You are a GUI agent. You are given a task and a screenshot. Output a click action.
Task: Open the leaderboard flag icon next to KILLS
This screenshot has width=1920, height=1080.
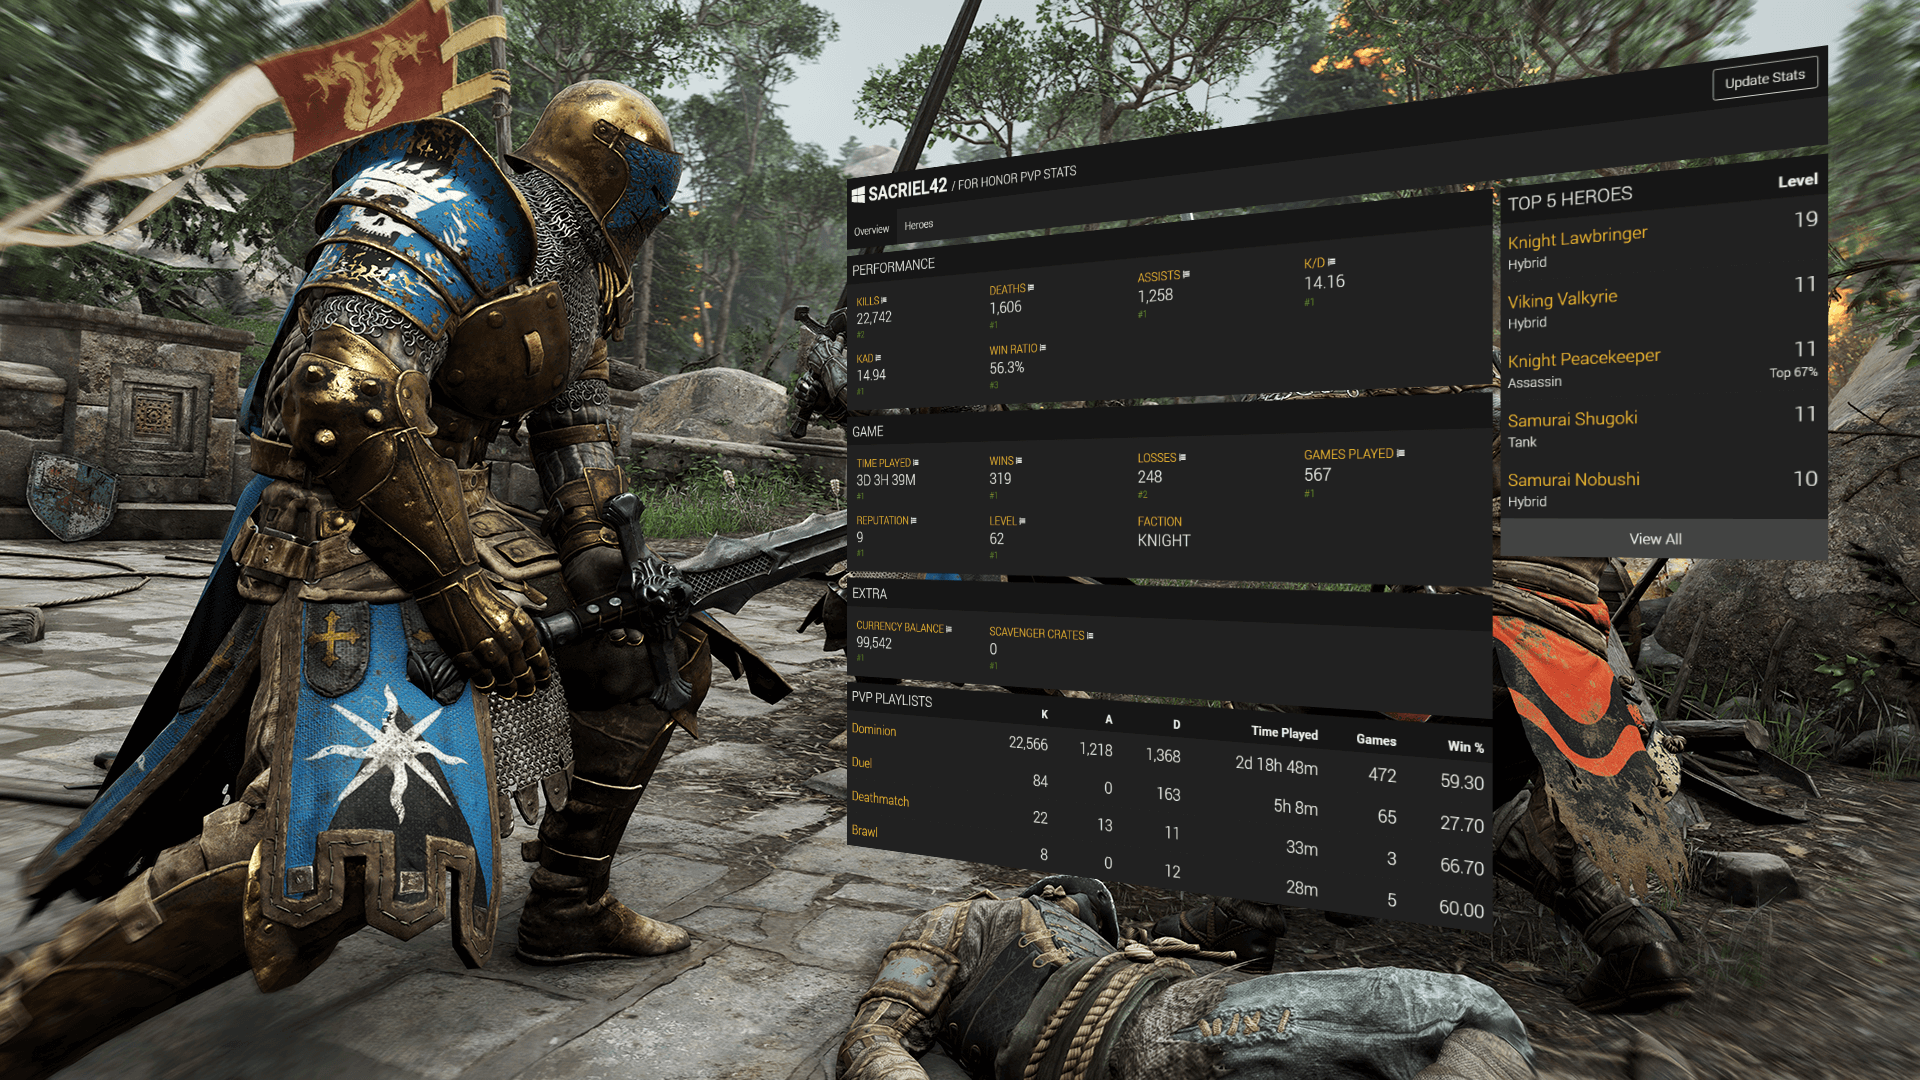[x=884, y=300]
